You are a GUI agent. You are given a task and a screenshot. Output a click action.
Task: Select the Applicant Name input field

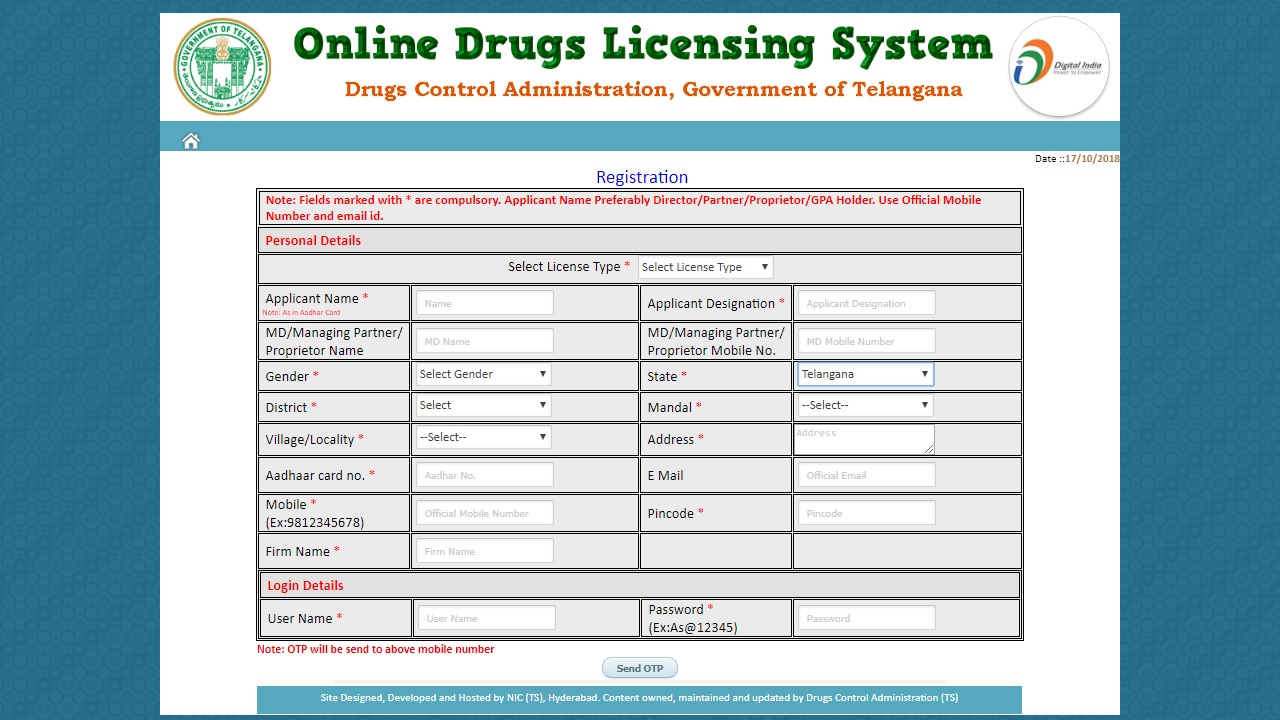483,302
